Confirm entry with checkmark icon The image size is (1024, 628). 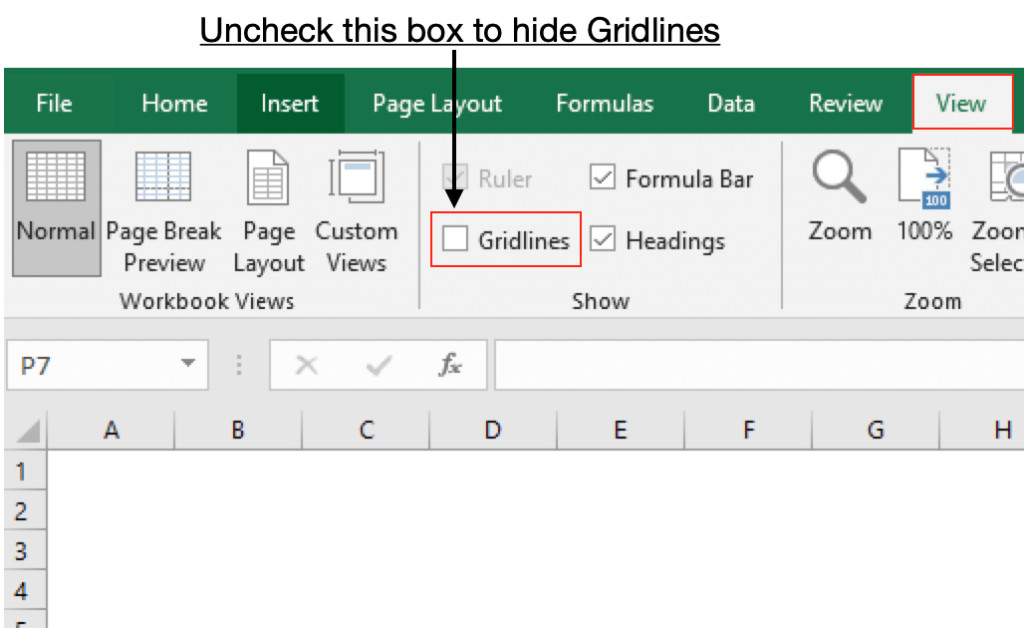tap(379, 365)
